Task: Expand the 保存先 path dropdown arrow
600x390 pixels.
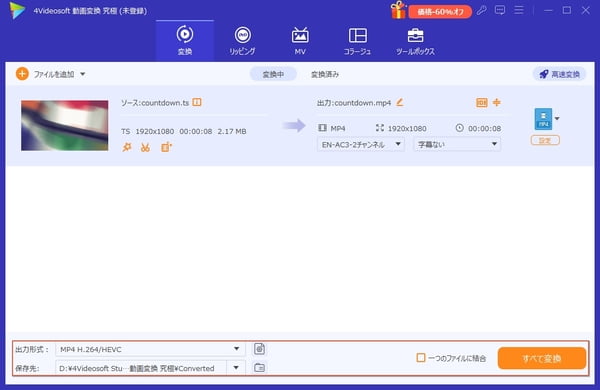Action: click(x=236, y=368)
